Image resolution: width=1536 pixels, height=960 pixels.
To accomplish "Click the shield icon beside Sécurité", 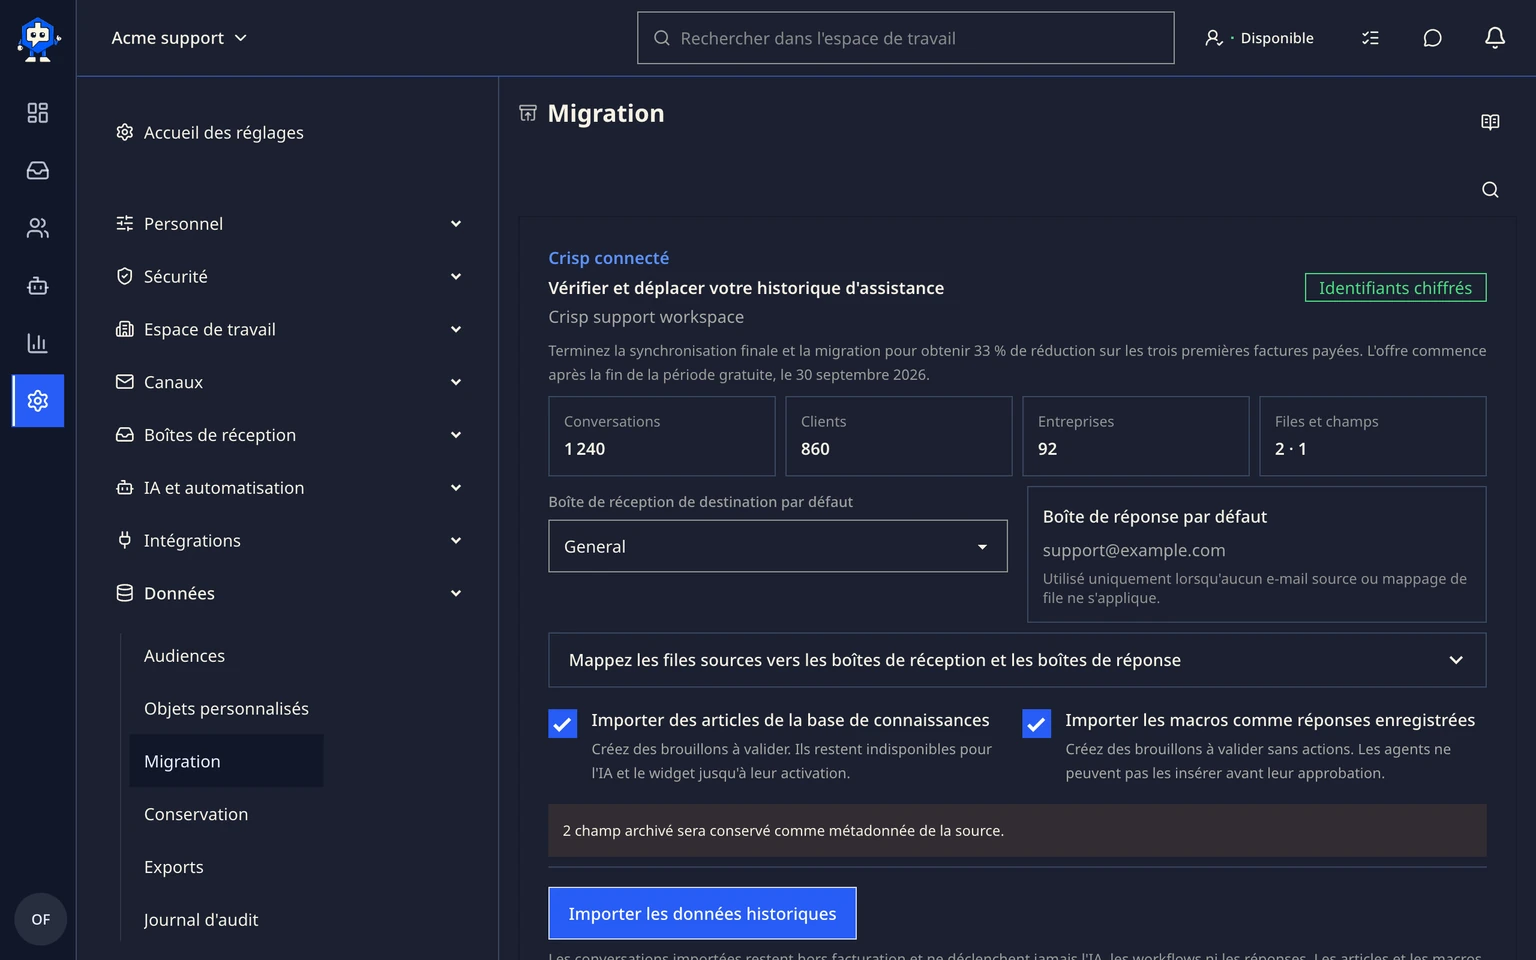I will [125, 276].
